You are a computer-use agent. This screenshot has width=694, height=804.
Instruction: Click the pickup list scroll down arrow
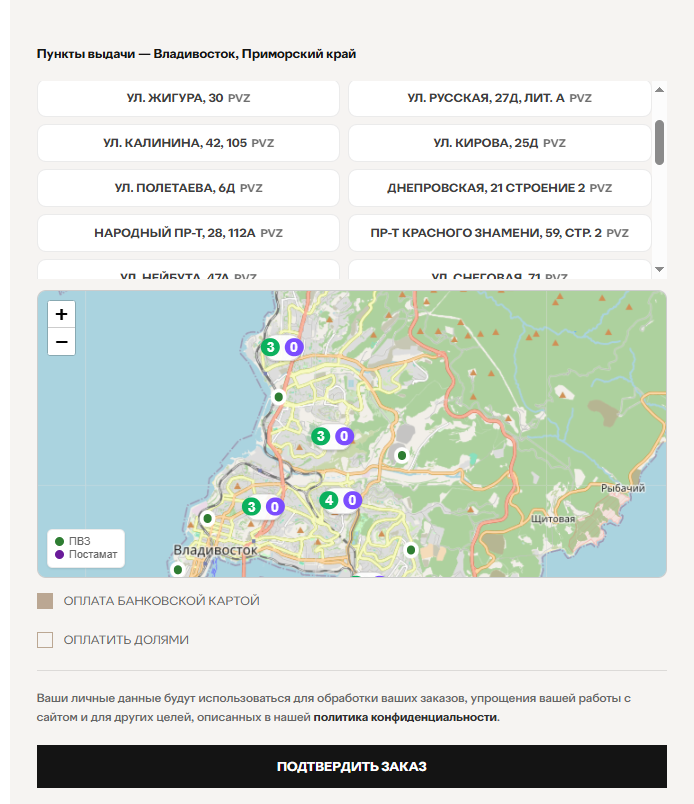(660, 269)
